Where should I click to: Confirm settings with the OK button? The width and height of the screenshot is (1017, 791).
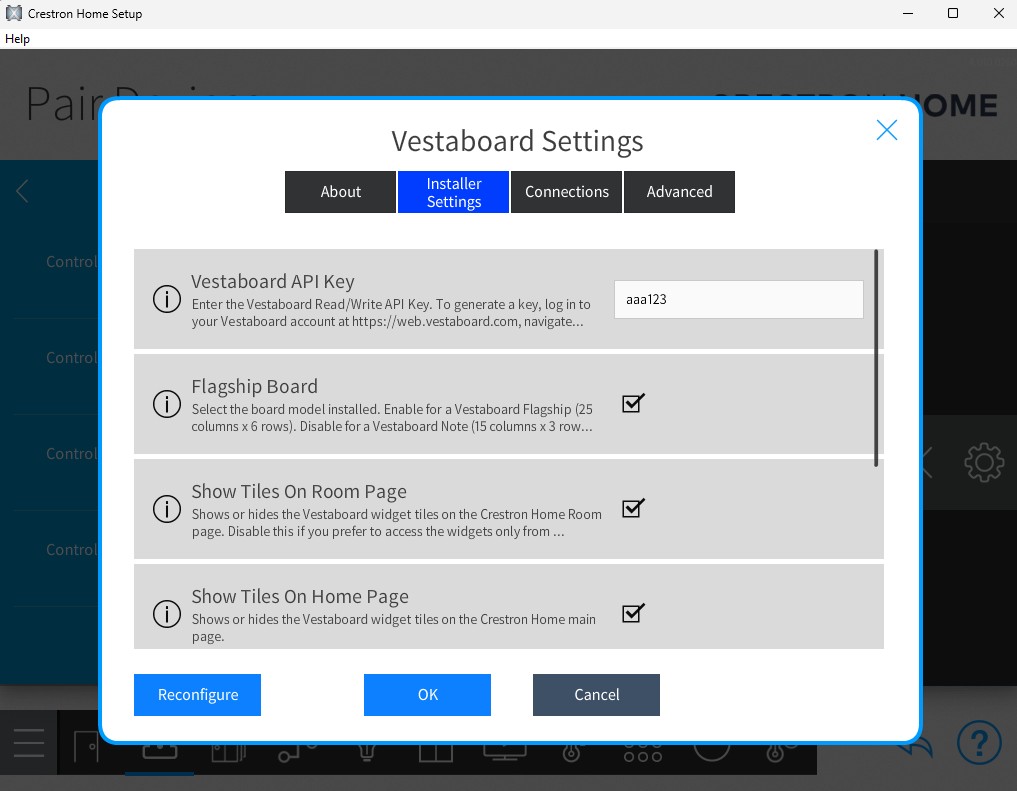pyautogui.click(x=427, y=695)
